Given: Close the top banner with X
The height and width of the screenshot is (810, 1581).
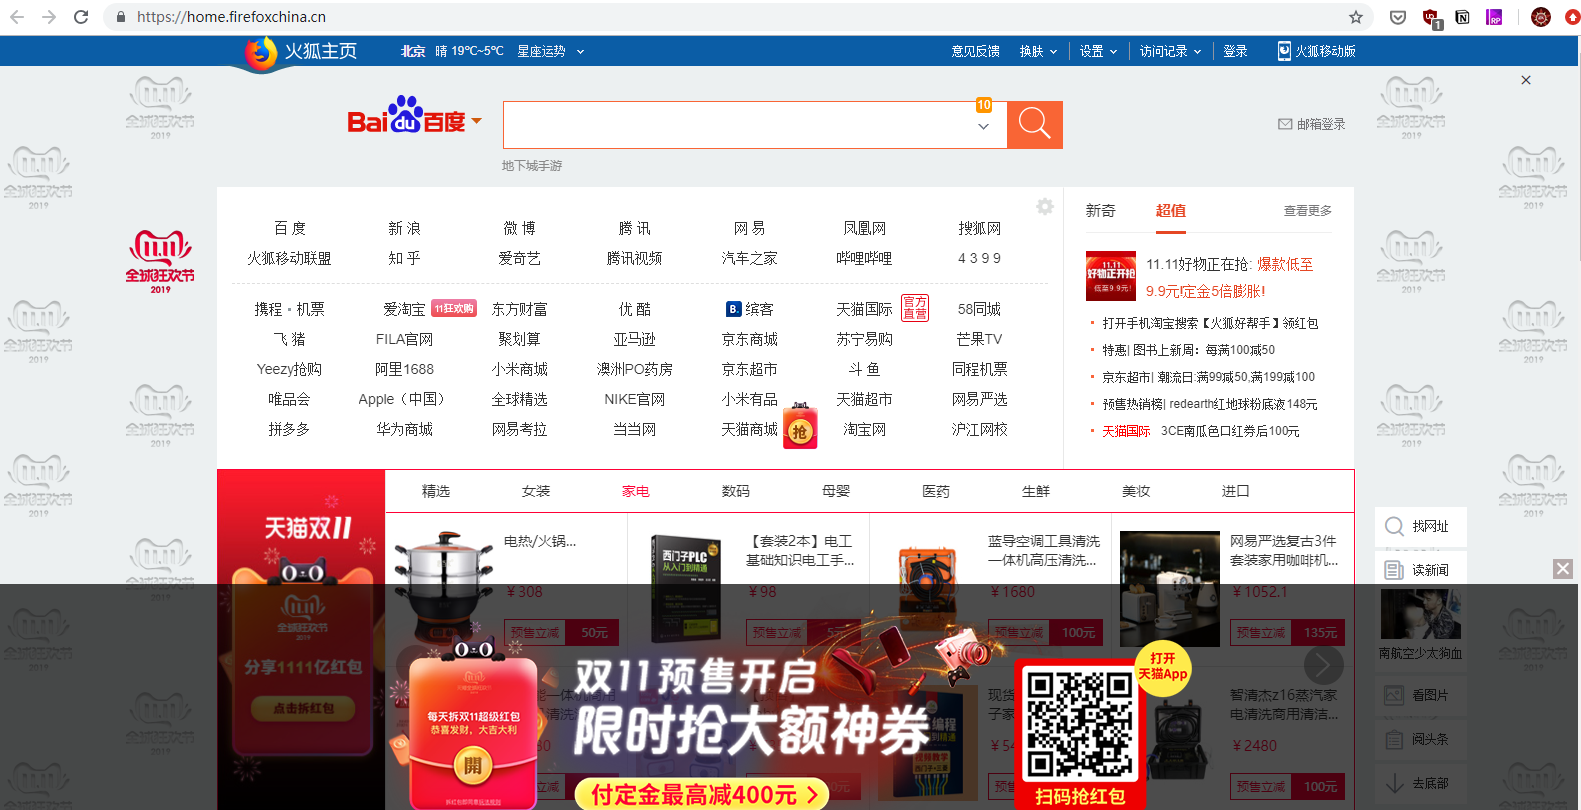Looking at the screenshot, I should tap(1526, 80).
